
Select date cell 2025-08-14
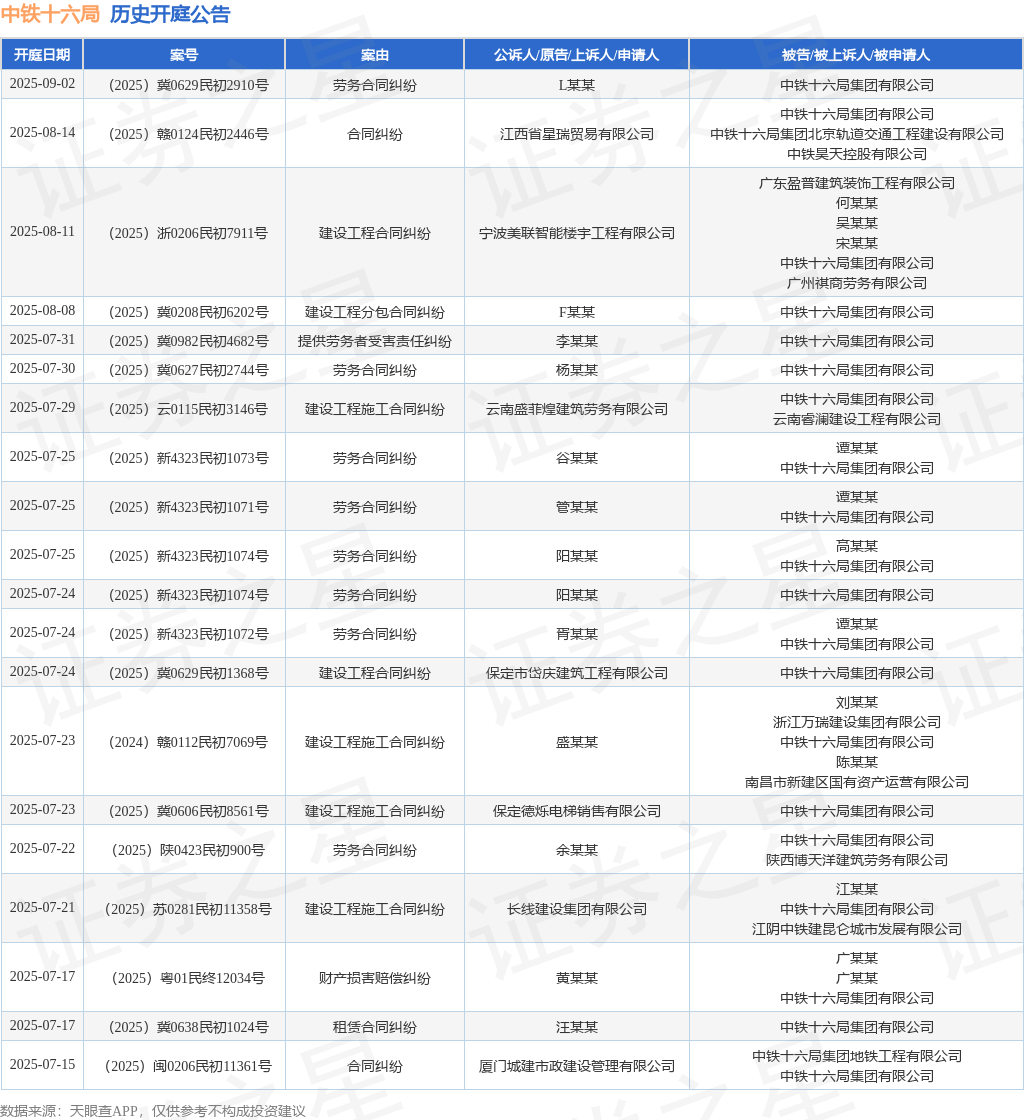click(x=42, y=133)
